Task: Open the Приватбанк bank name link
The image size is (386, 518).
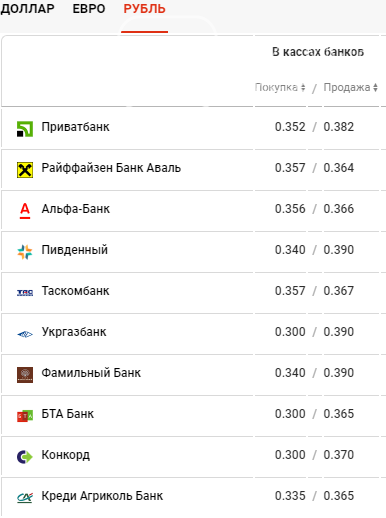Action: (x=75, y=127)
